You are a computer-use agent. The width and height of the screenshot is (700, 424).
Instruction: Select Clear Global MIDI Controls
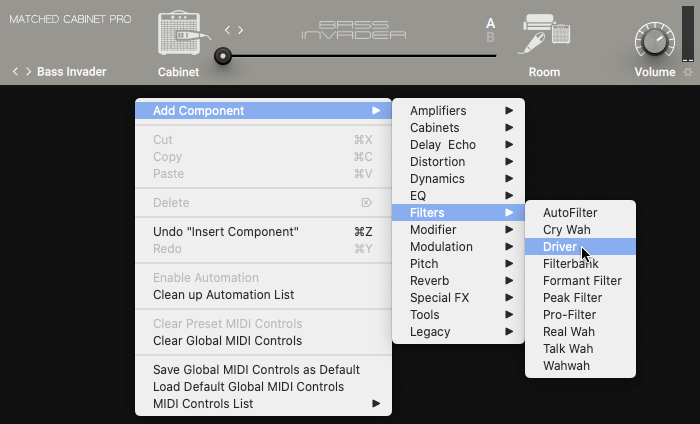(x=263, y=341)
